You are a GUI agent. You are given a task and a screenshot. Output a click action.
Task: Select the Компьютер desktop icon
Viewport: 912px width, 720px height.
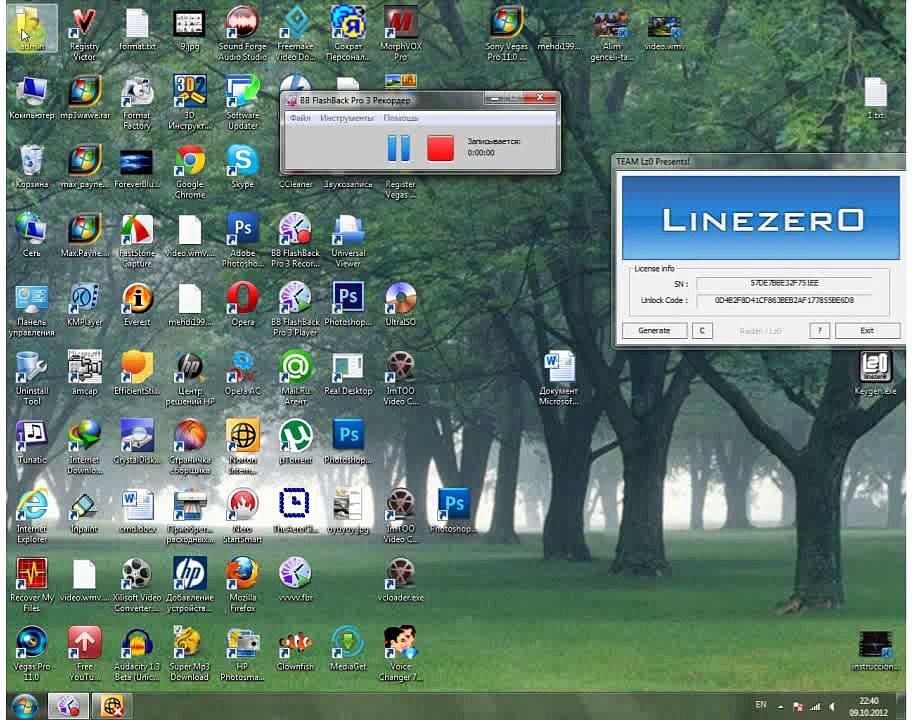[x=31, y=99]
